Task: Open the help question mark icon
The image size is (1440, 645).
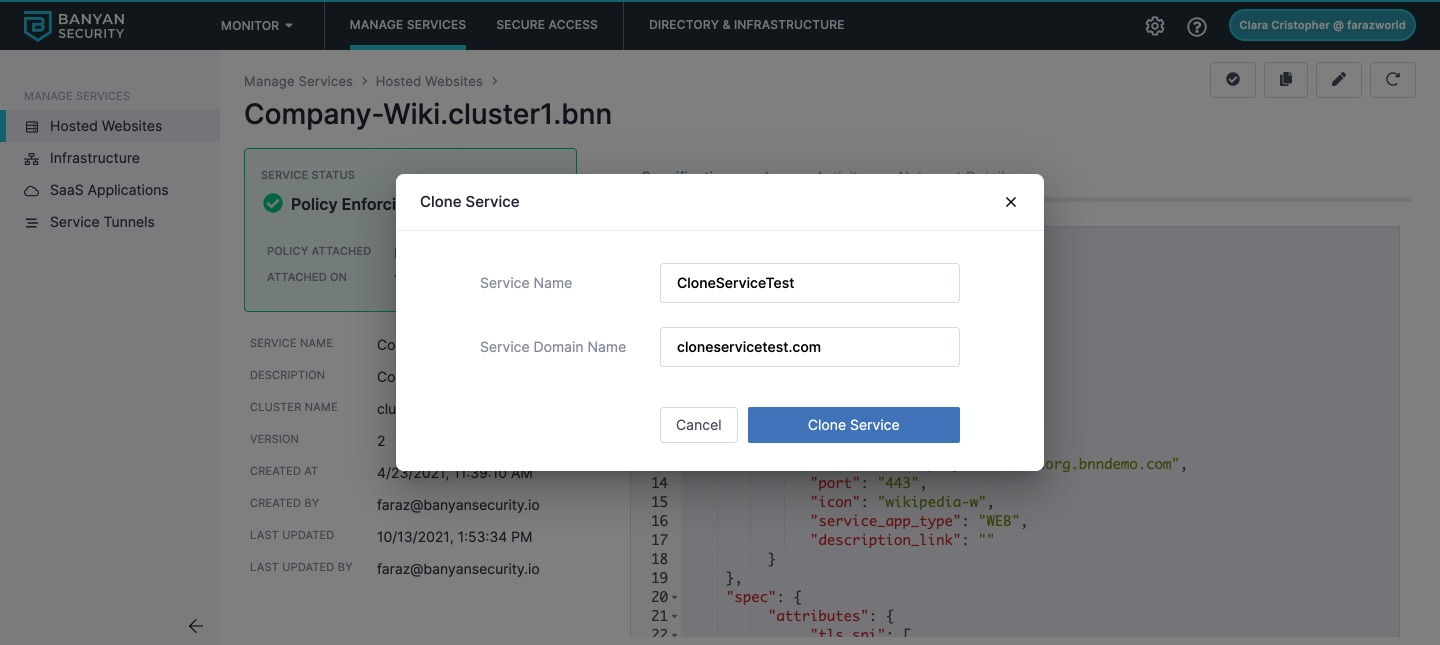Action: click(1197, 26)
